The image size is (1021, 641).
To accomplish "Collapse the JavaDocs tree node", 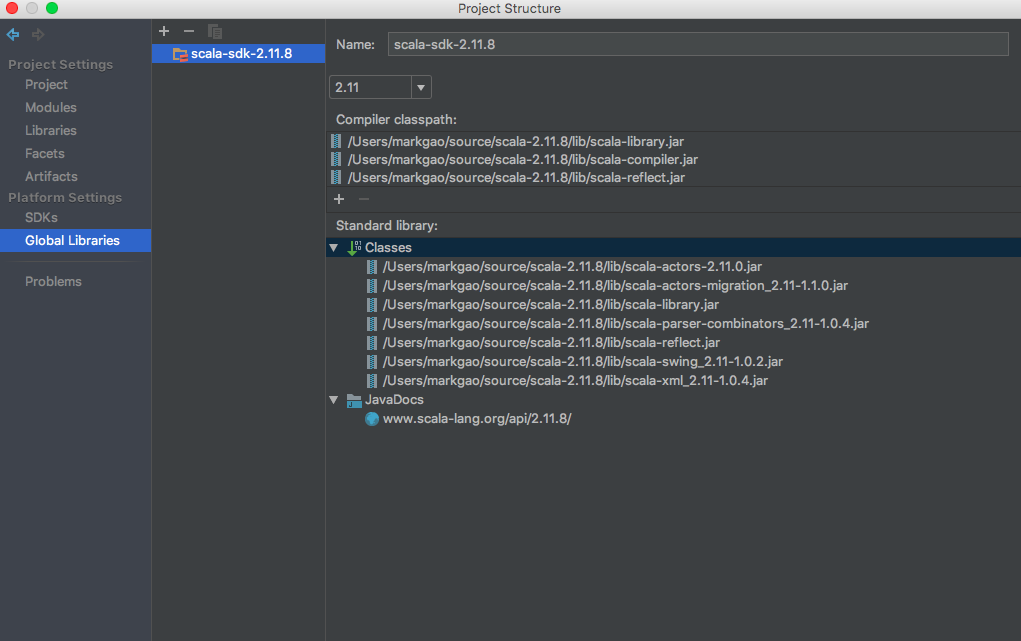I will 334,400.
